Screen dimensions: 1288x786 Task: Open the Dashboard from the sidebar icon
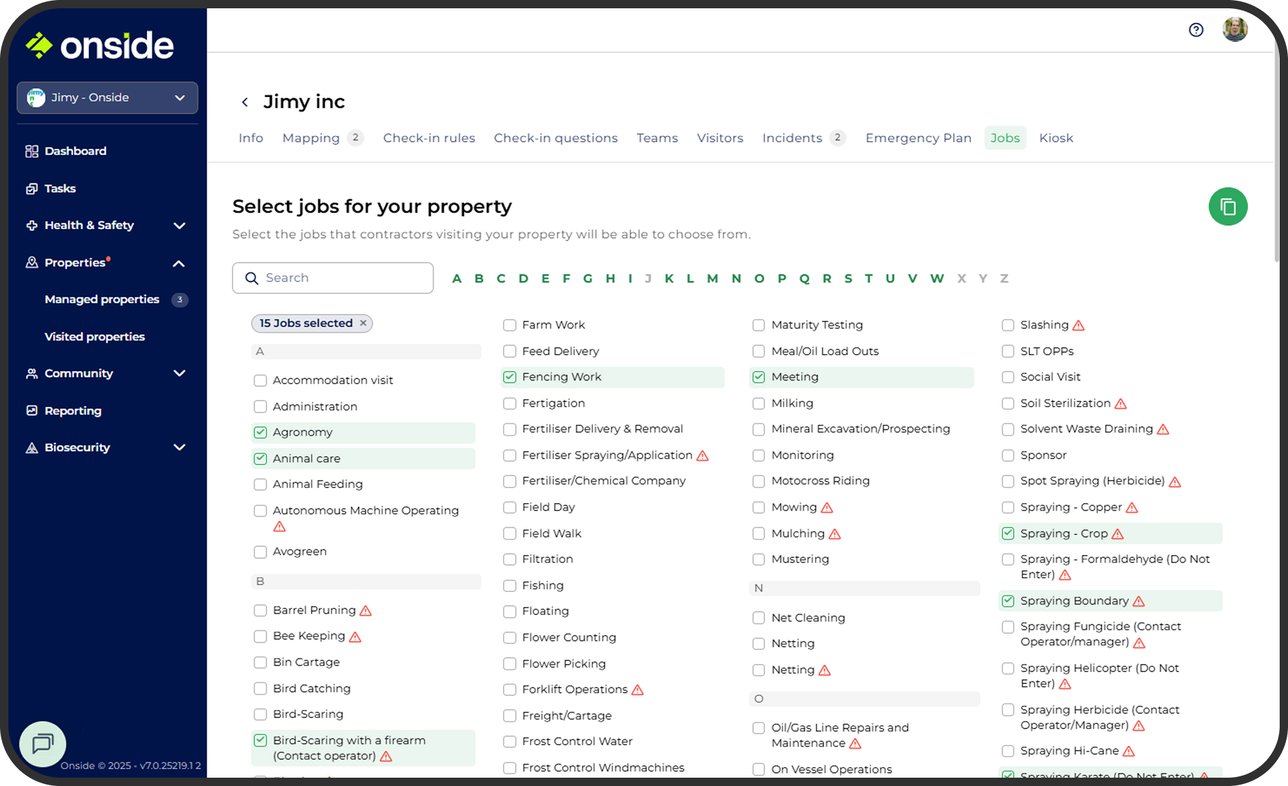(x=30, y=150)
